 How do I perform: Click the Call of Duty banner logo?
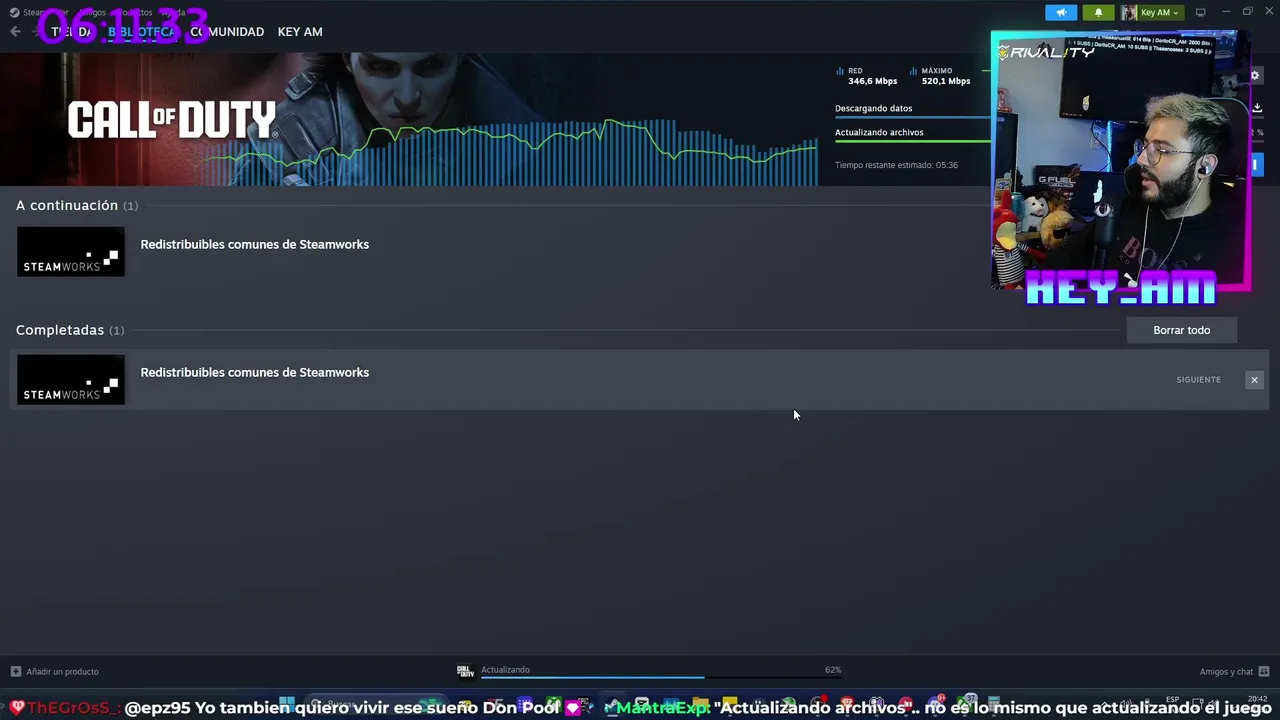(171, 120)
